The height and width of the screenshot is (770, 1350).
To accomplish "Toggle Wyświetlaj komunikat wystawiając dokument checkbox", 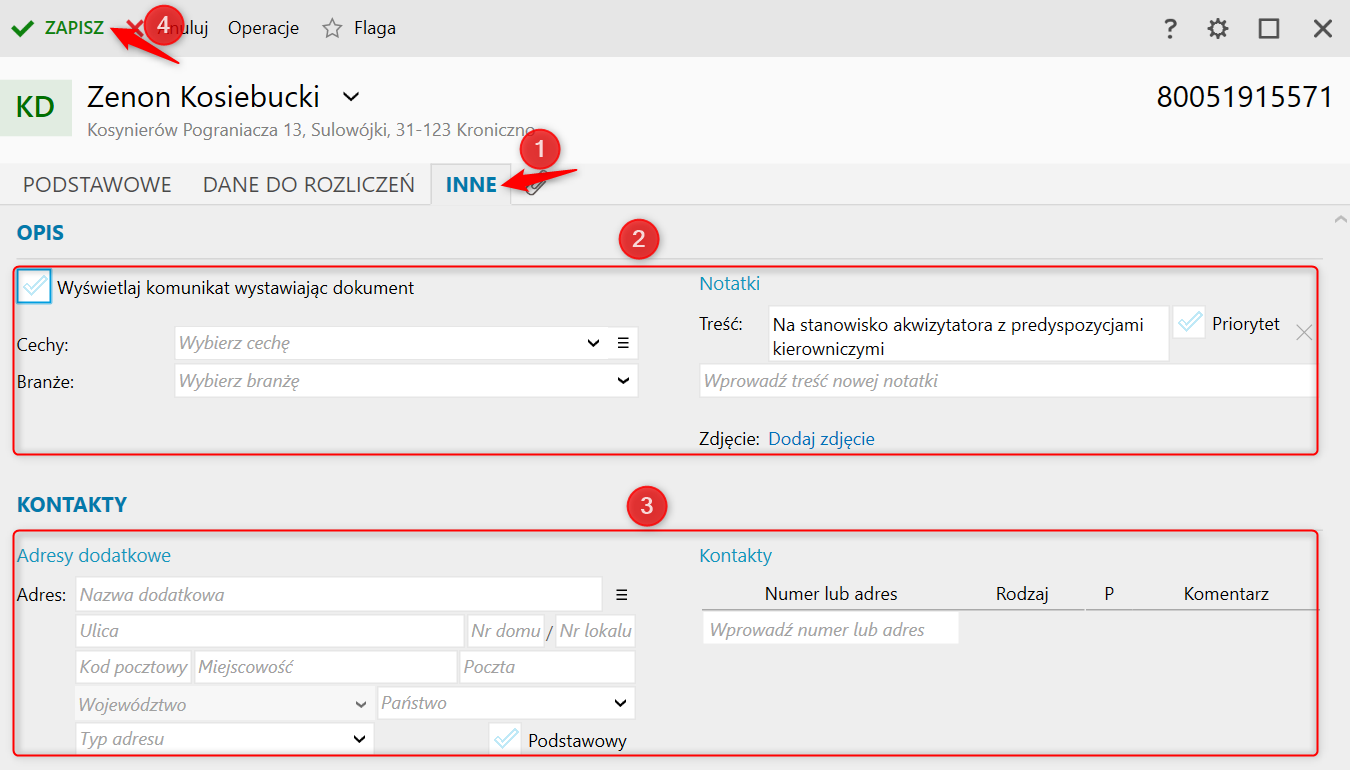I will 34,287.
